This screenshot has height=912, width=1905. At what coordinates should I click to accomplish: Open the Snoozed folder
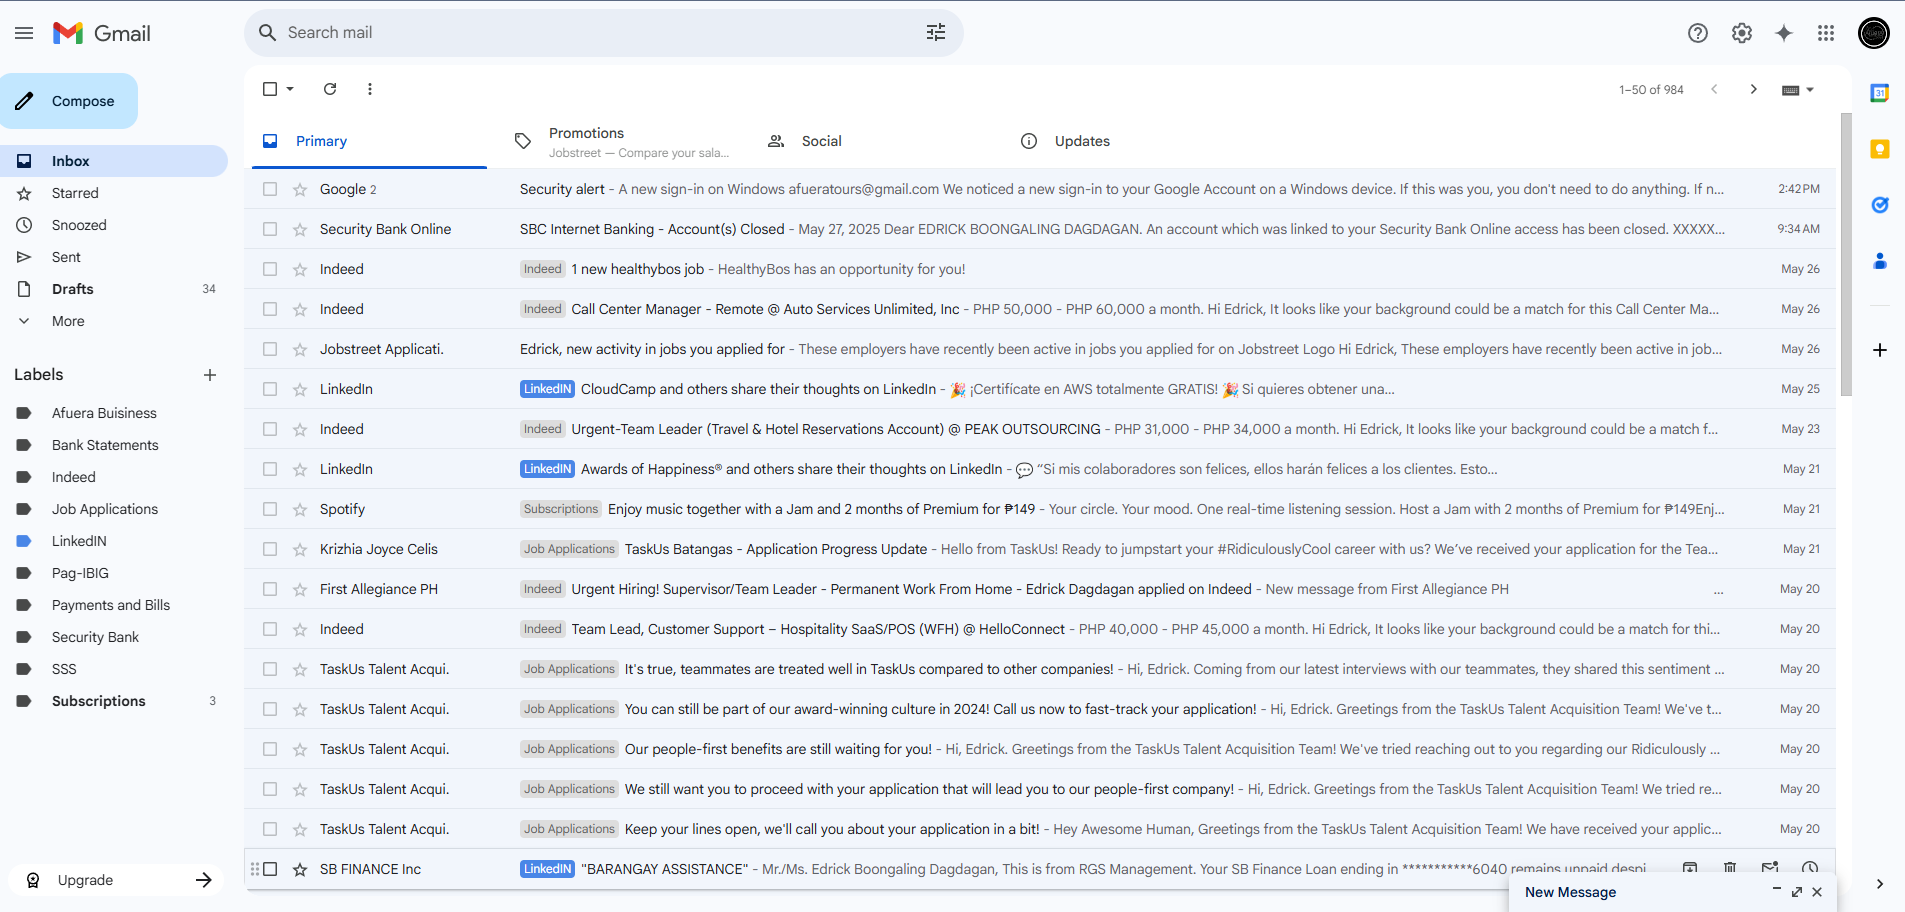tap(114, 225)
